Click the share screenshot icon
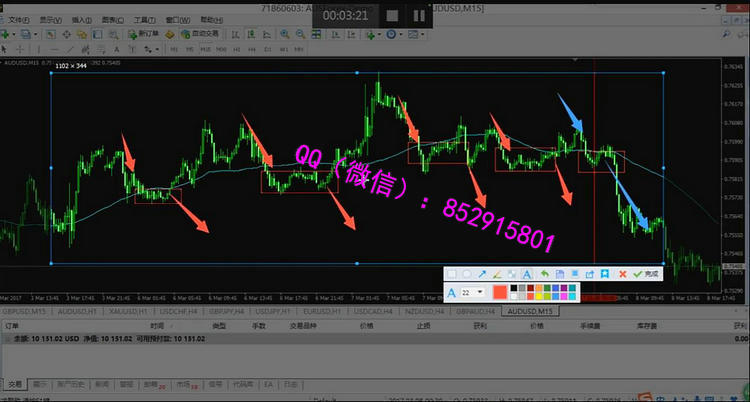750x402 pixels. pyautogui.click(x=590, y=273)
